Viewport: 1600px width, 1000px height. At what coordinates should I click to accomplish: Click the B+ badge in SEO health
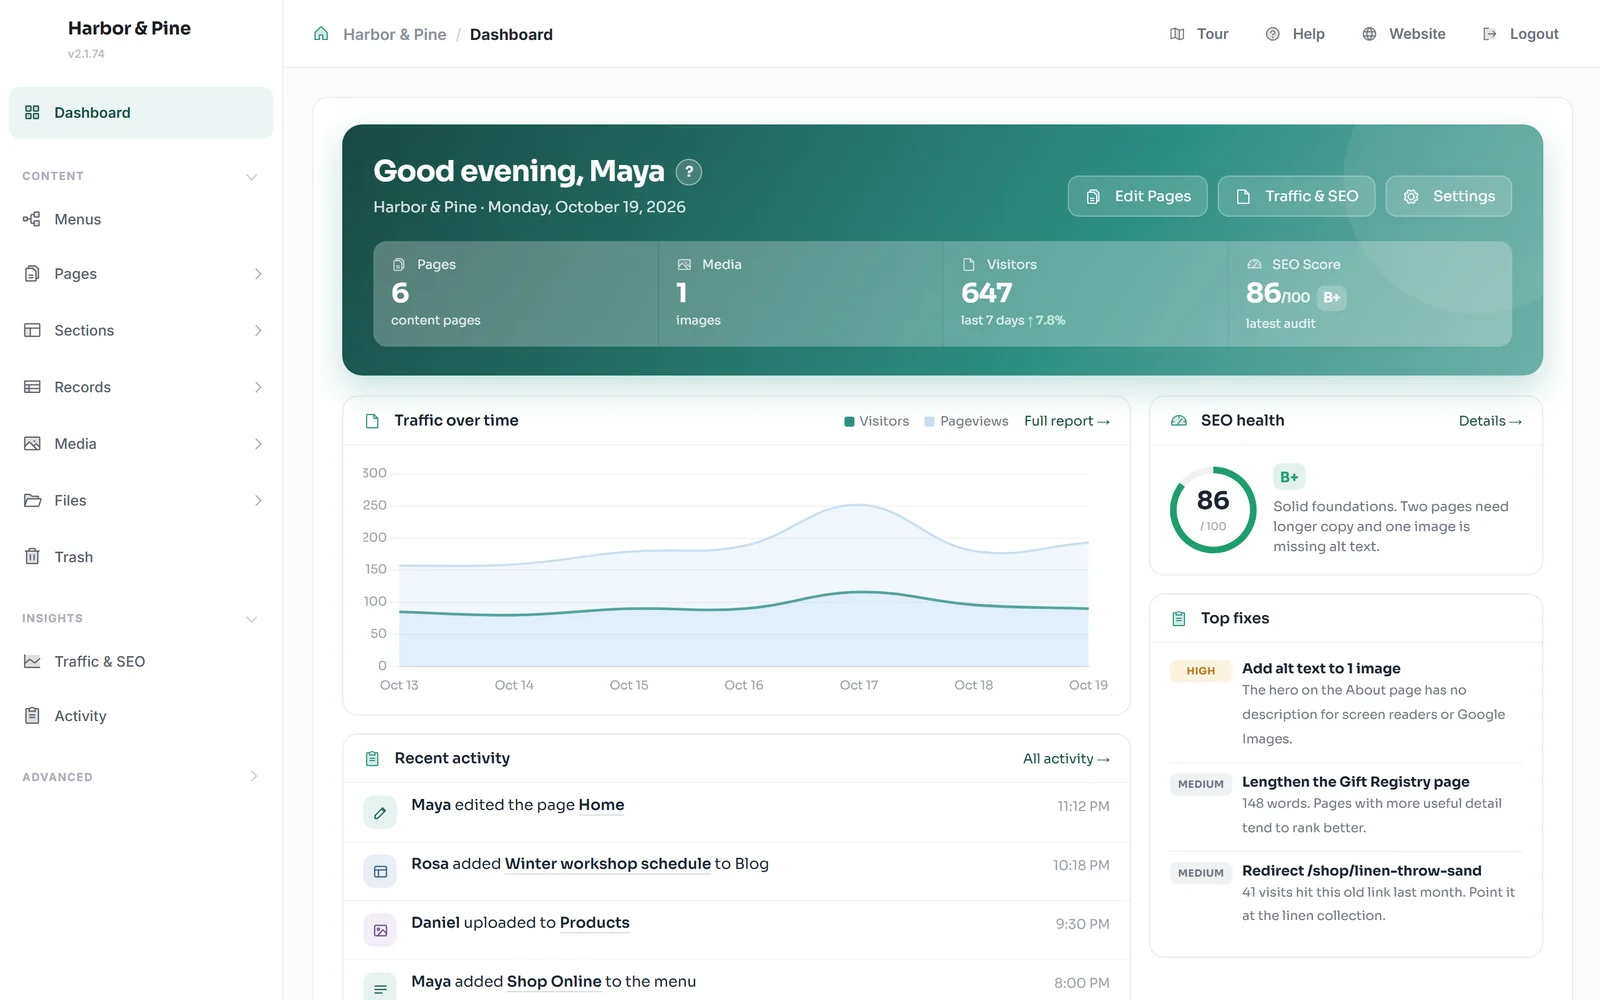1289,477
